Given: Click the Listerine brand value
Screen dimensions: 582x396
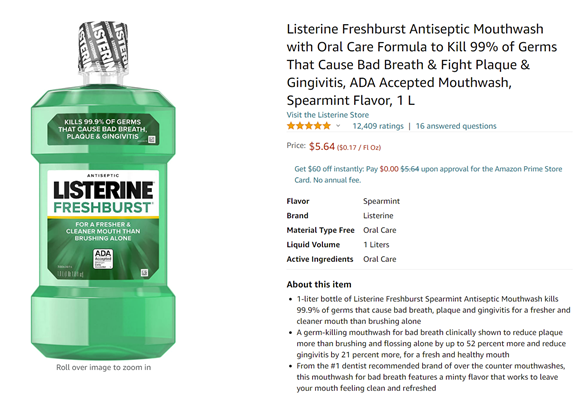Looking at the screenshot, I should pos(378,216).
